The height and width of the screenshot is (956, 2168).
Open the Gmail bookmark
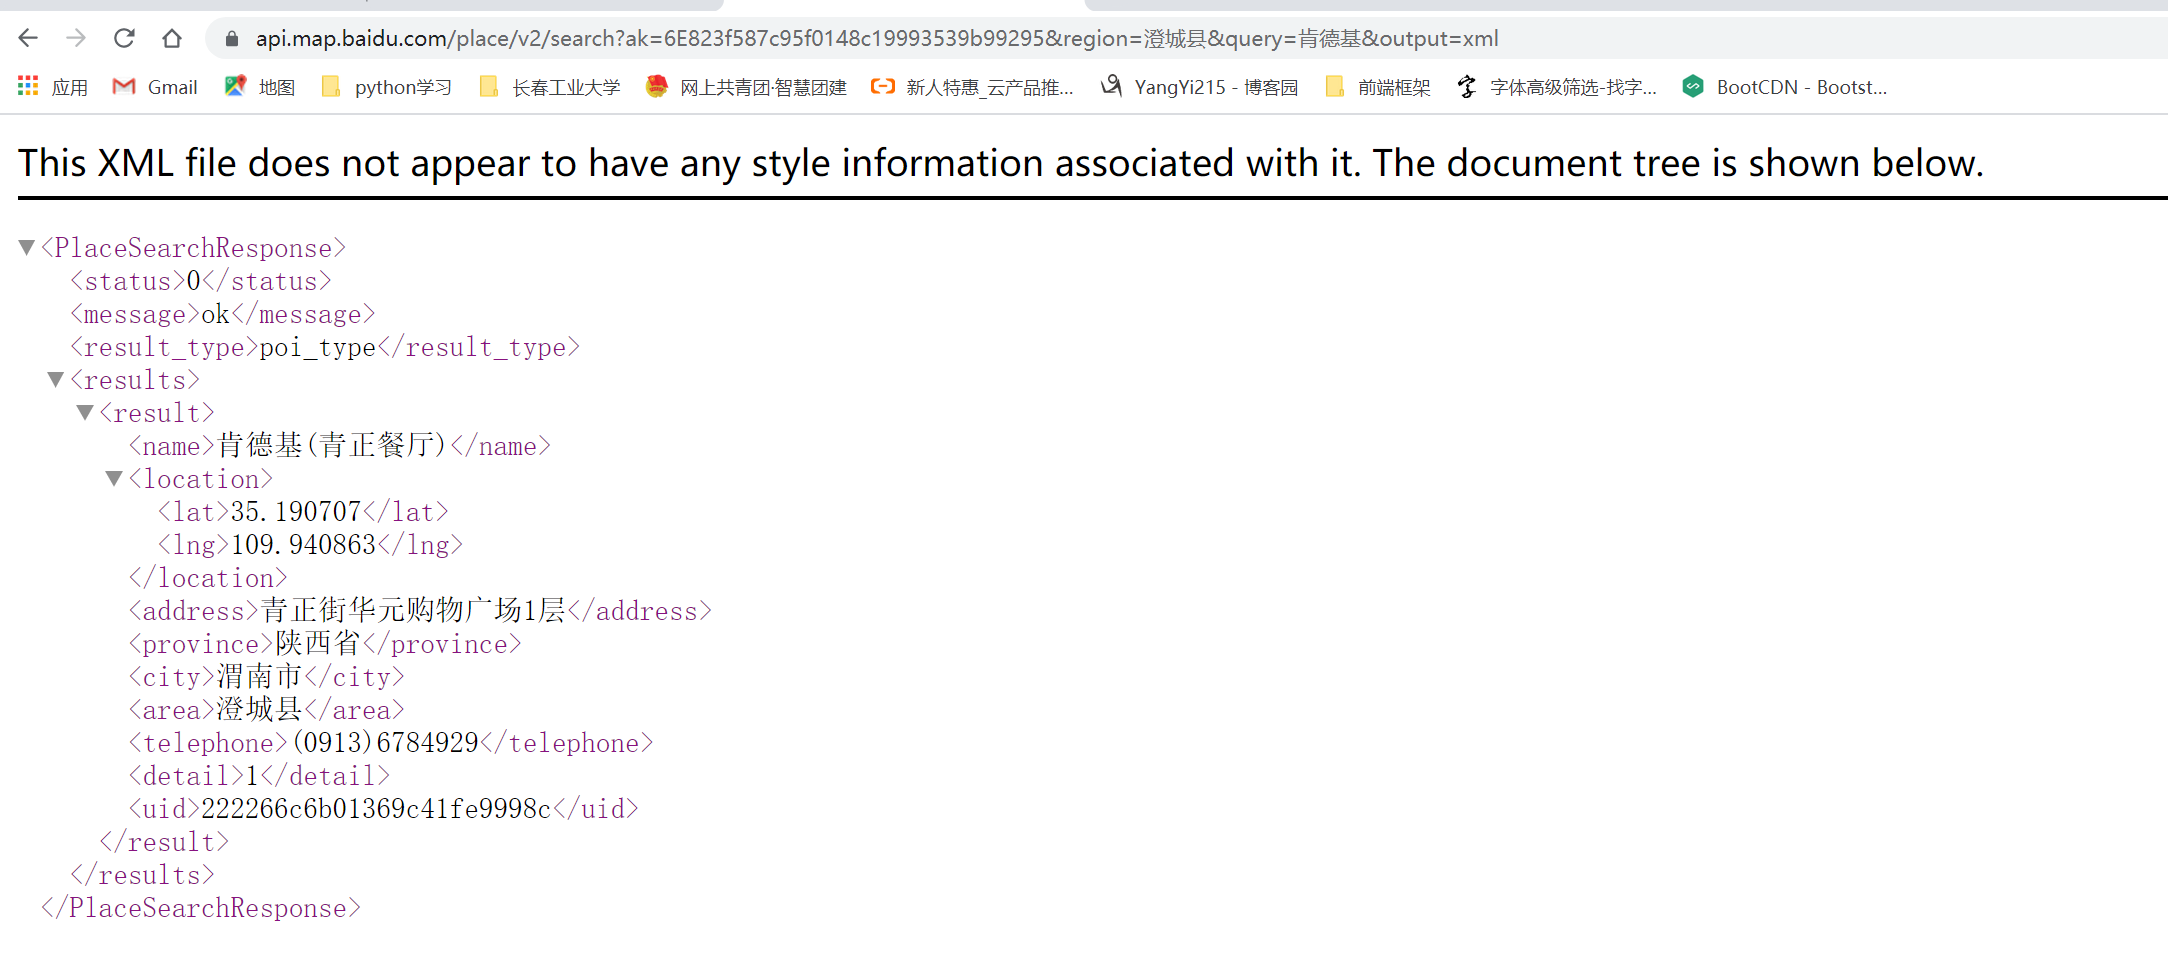(155, 87)
